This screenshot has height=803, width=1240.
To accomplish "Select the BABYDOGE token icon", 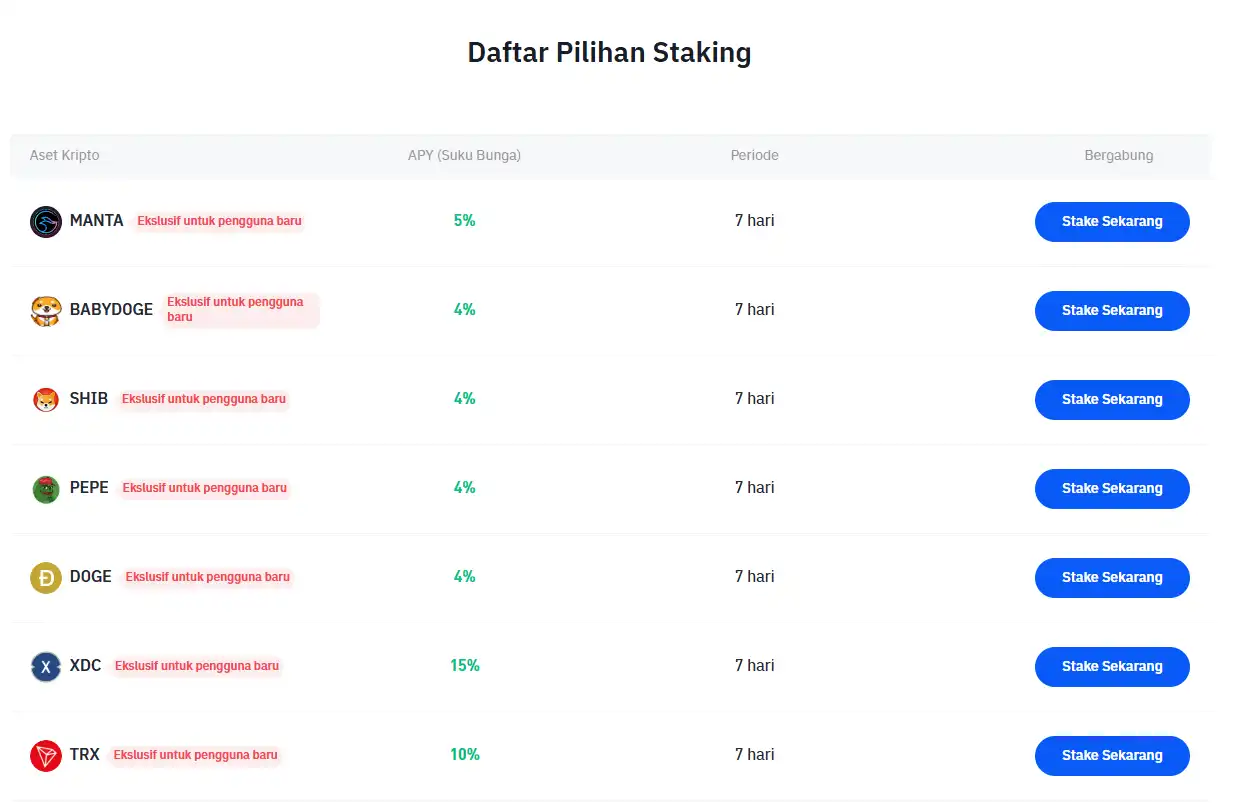I will pyautogui.click(x=45, y=310).
